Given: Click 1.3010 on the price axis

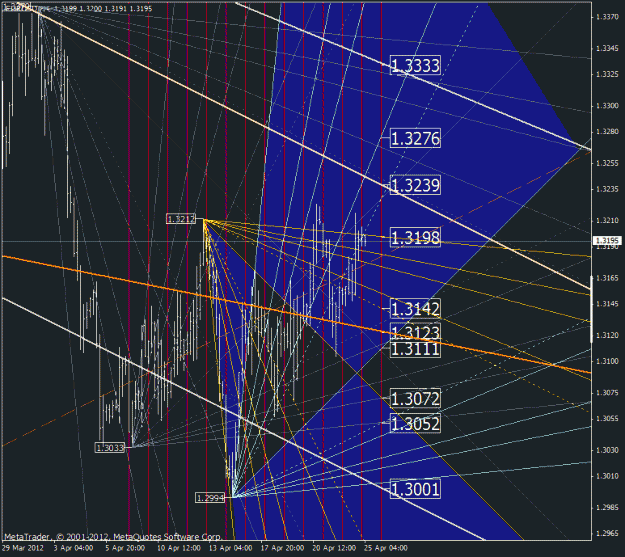Looking at the screenshot, I should point(607,476).
